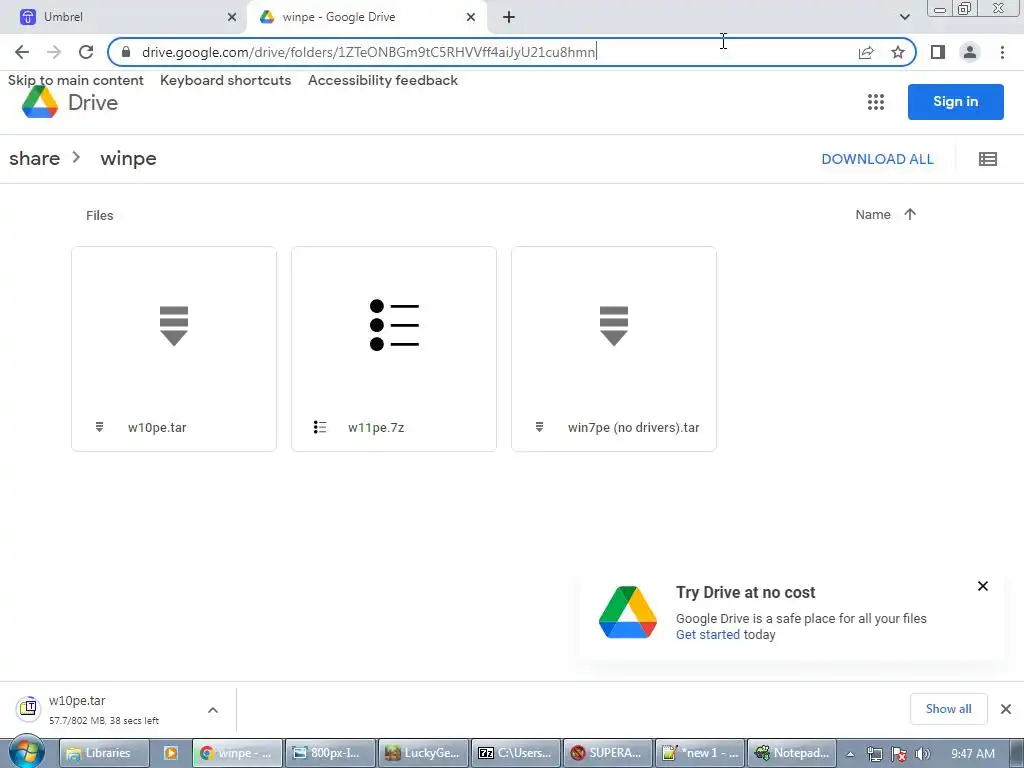
Task: Select the winpe - Google Drive tab
Action: [367, 17]
